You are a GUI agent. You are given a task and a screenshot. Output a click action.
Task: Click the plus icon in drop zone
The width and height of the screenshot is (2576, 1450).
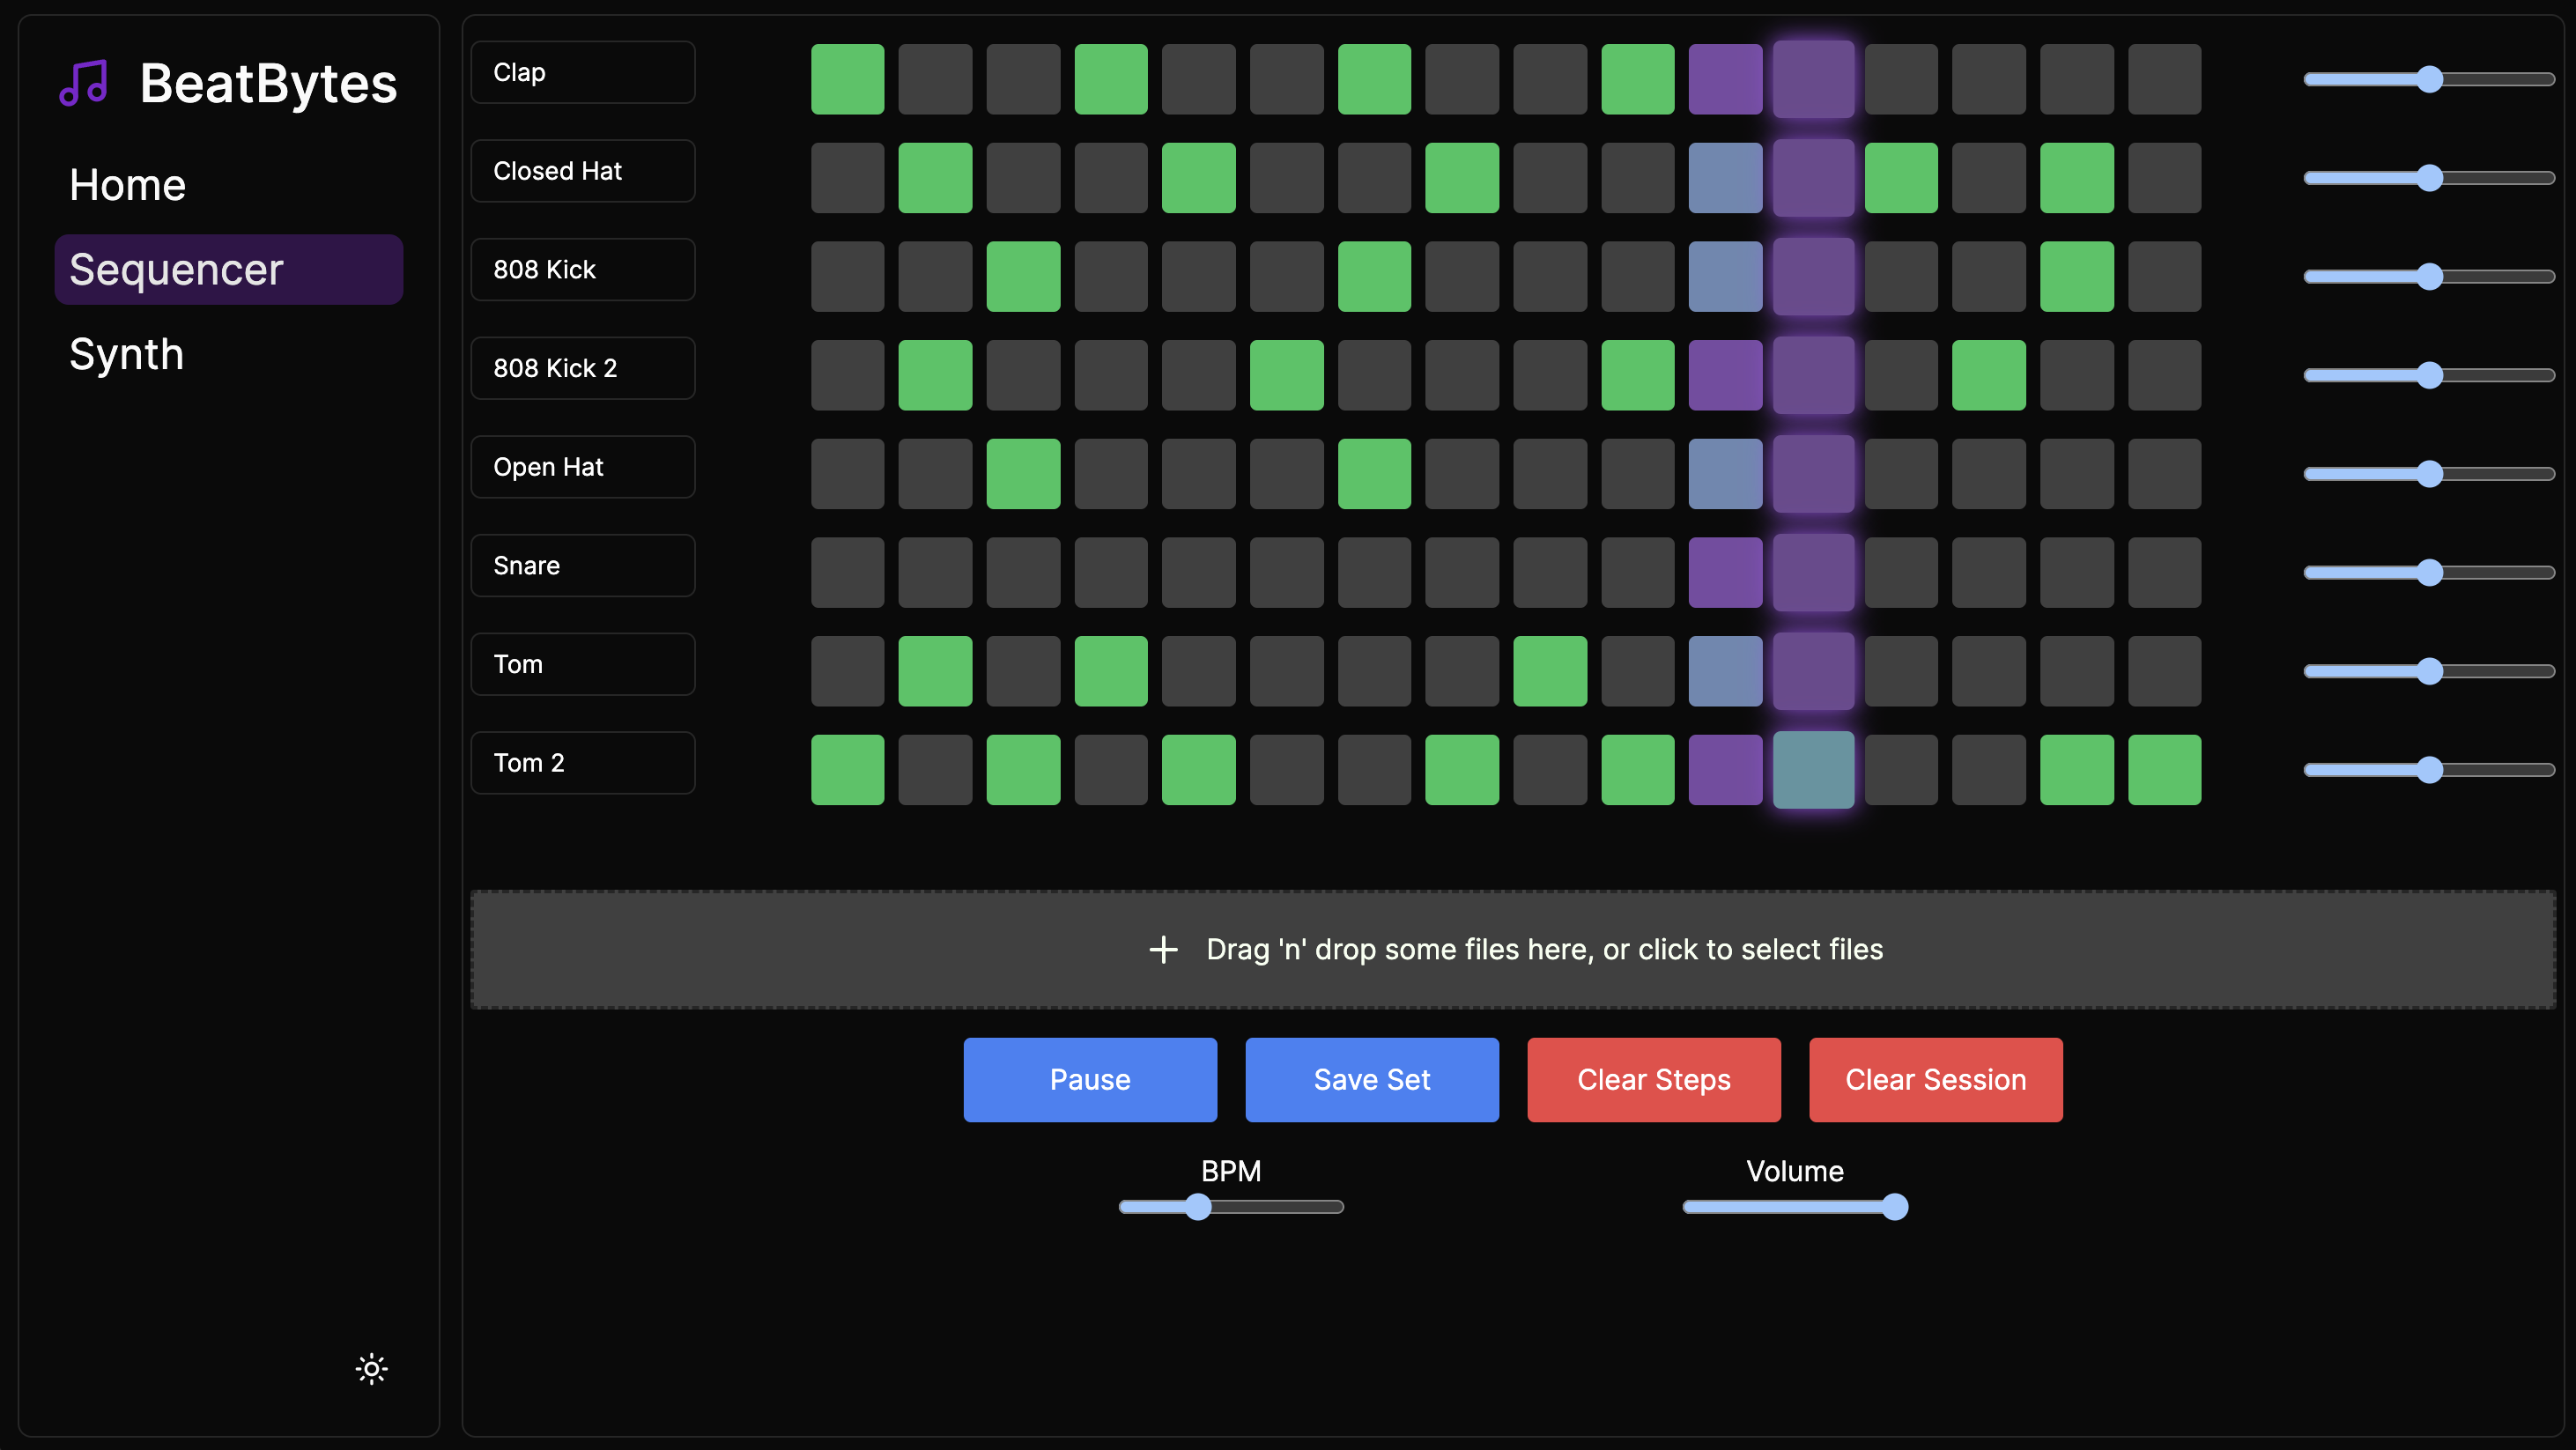click(1163, 949)
